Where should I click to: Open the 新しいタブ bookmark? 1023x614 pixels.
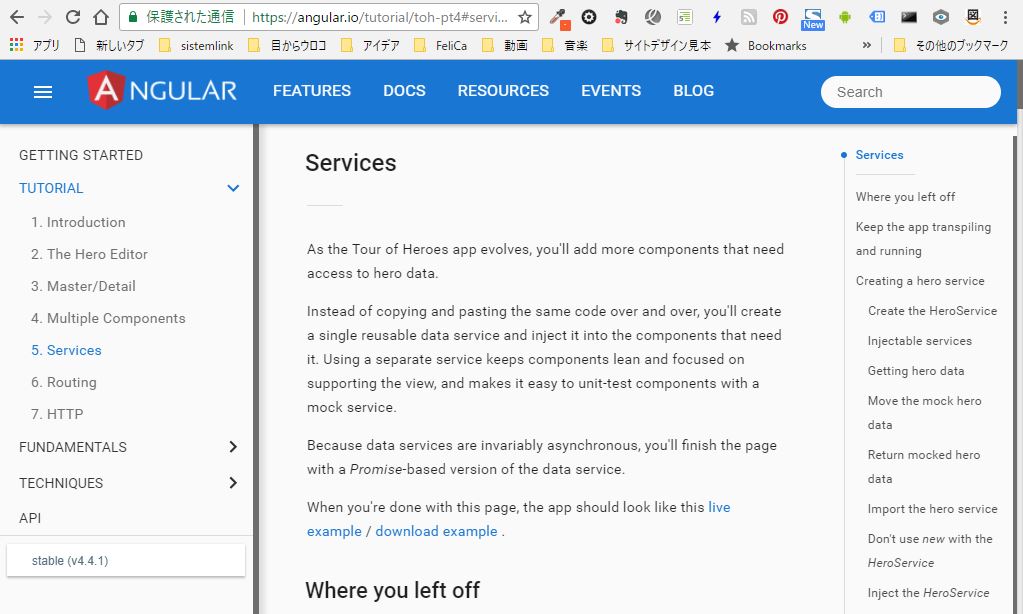point(109,45)
